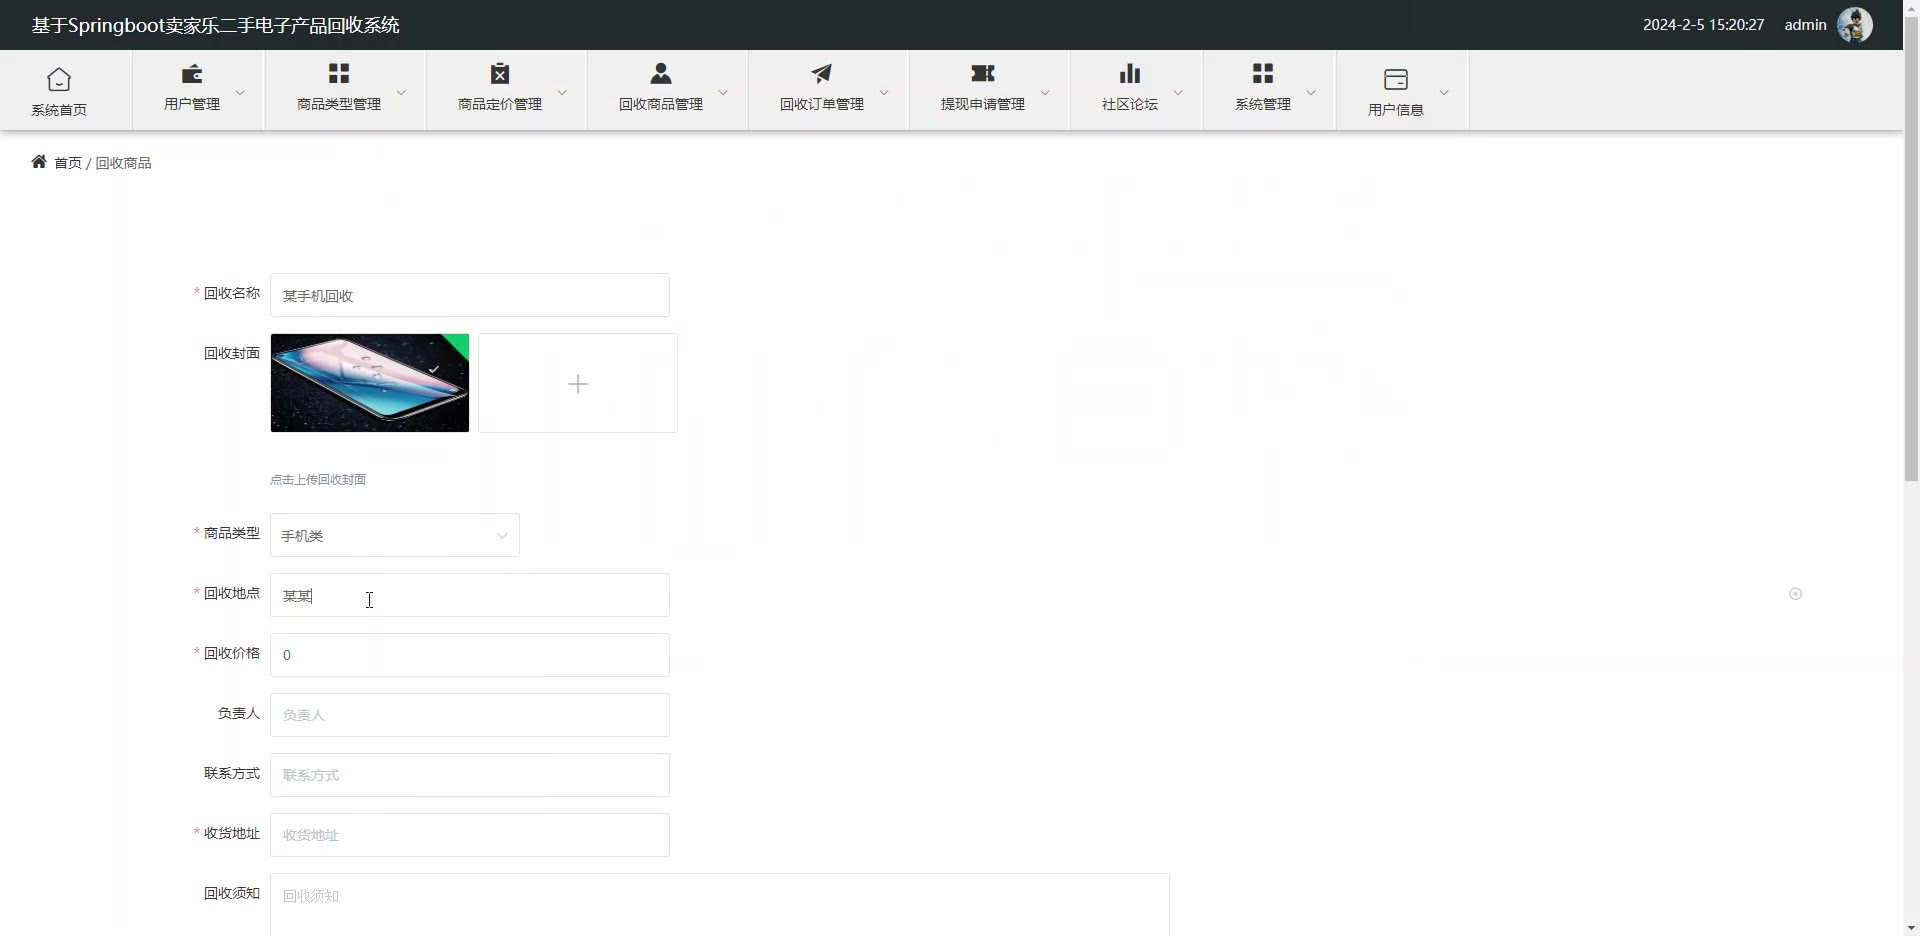Go to 首页 breadcrumb link

point(68,163)
